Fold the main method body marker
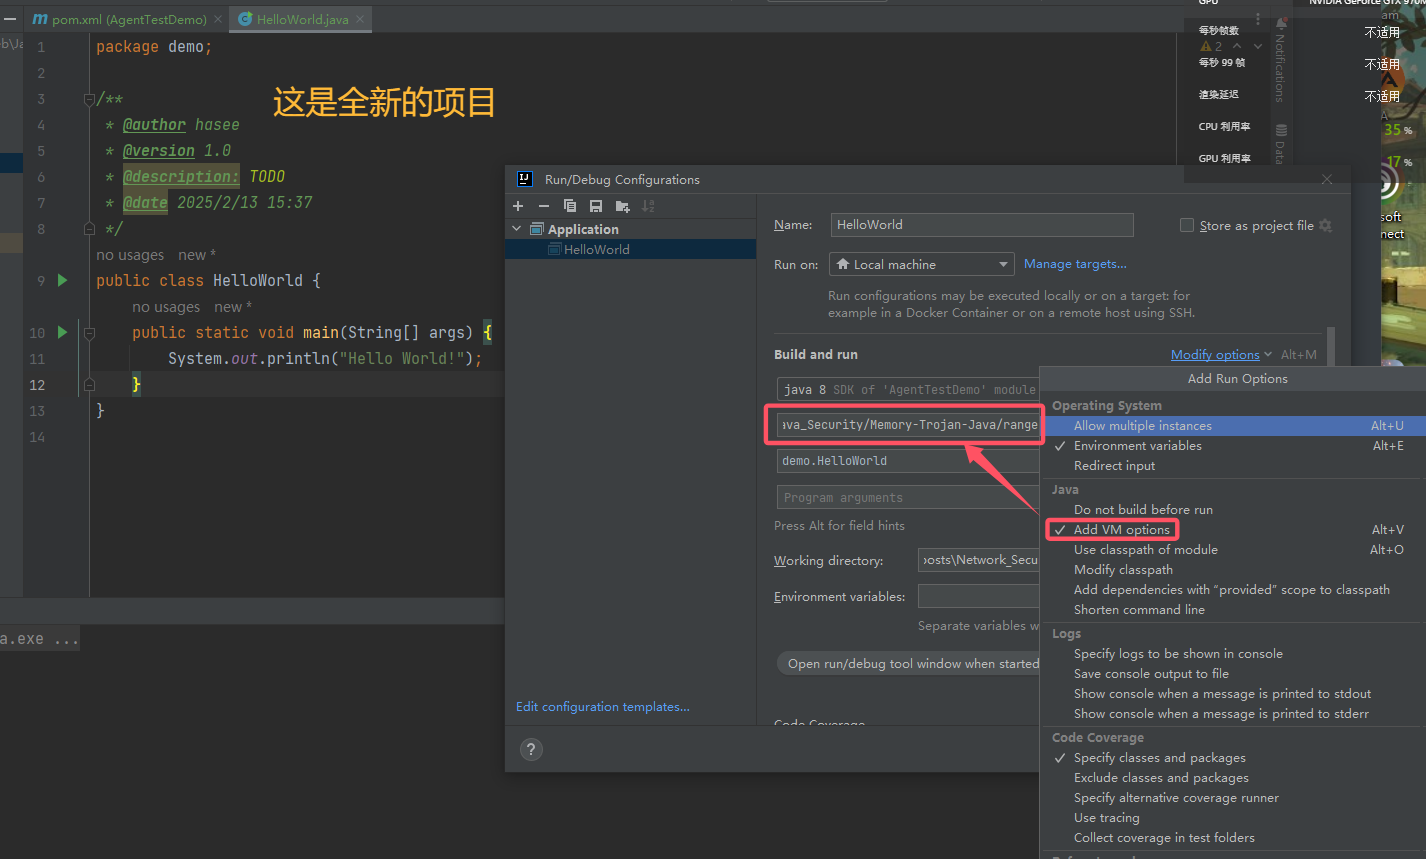The width and height of the screenshot is (1426, 859). [89, 333]
